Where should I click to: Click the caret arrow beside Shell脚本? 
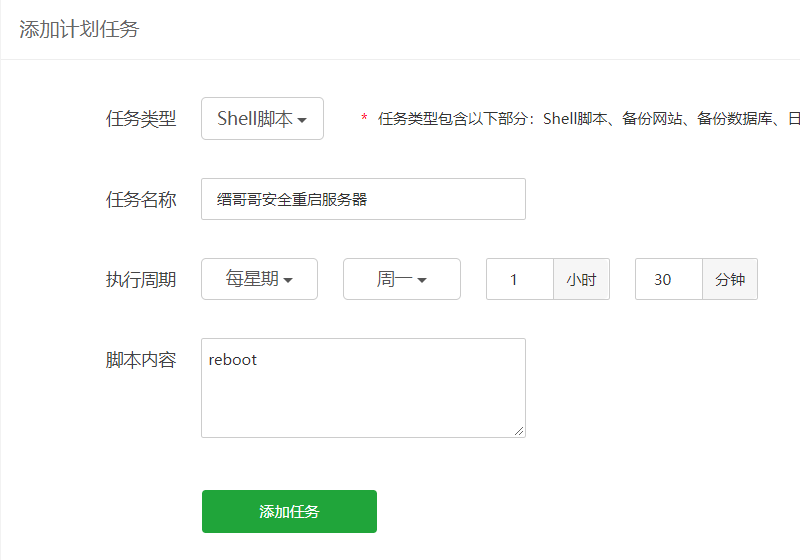[302, 120]
